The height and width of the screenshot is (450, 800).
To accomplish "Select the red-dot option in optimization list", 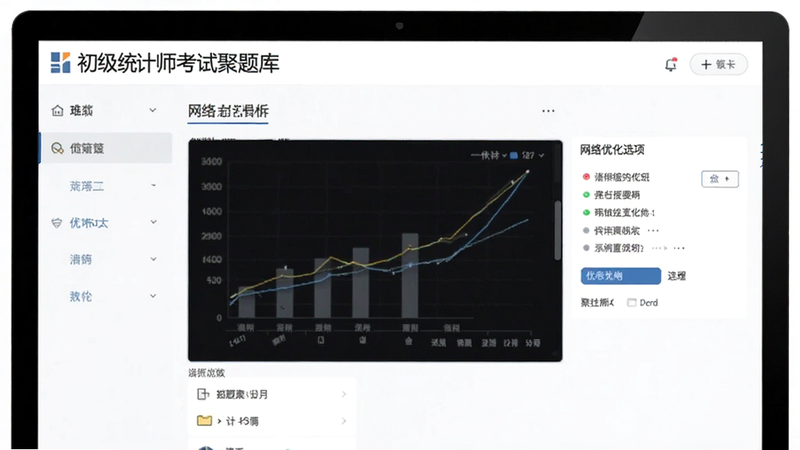I will pyautogui.click(x=616, y=177).
